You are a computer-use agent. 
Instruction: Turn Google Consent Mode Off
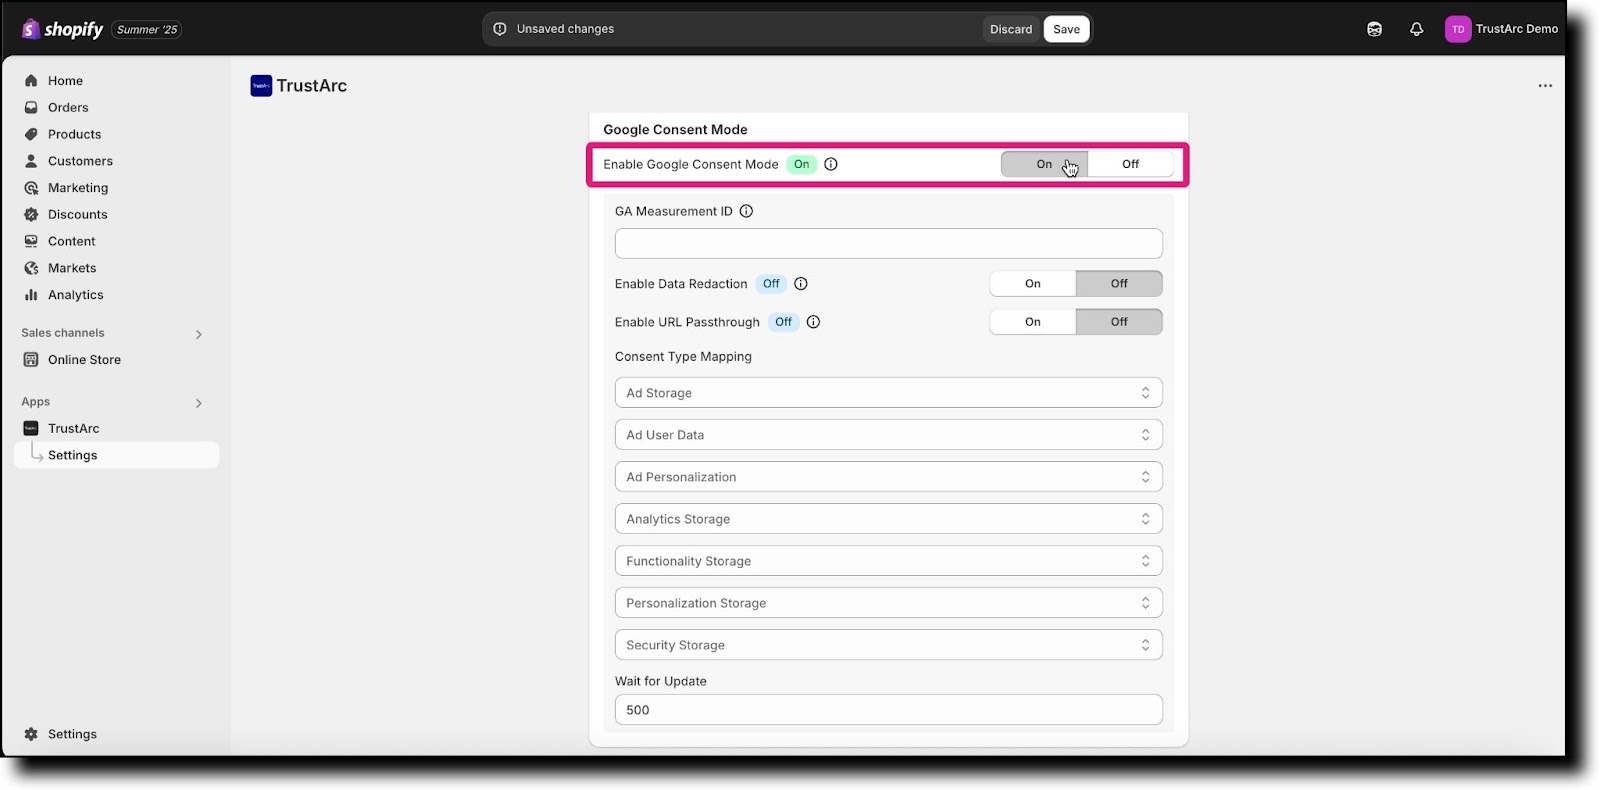[x=1130, y=164]
